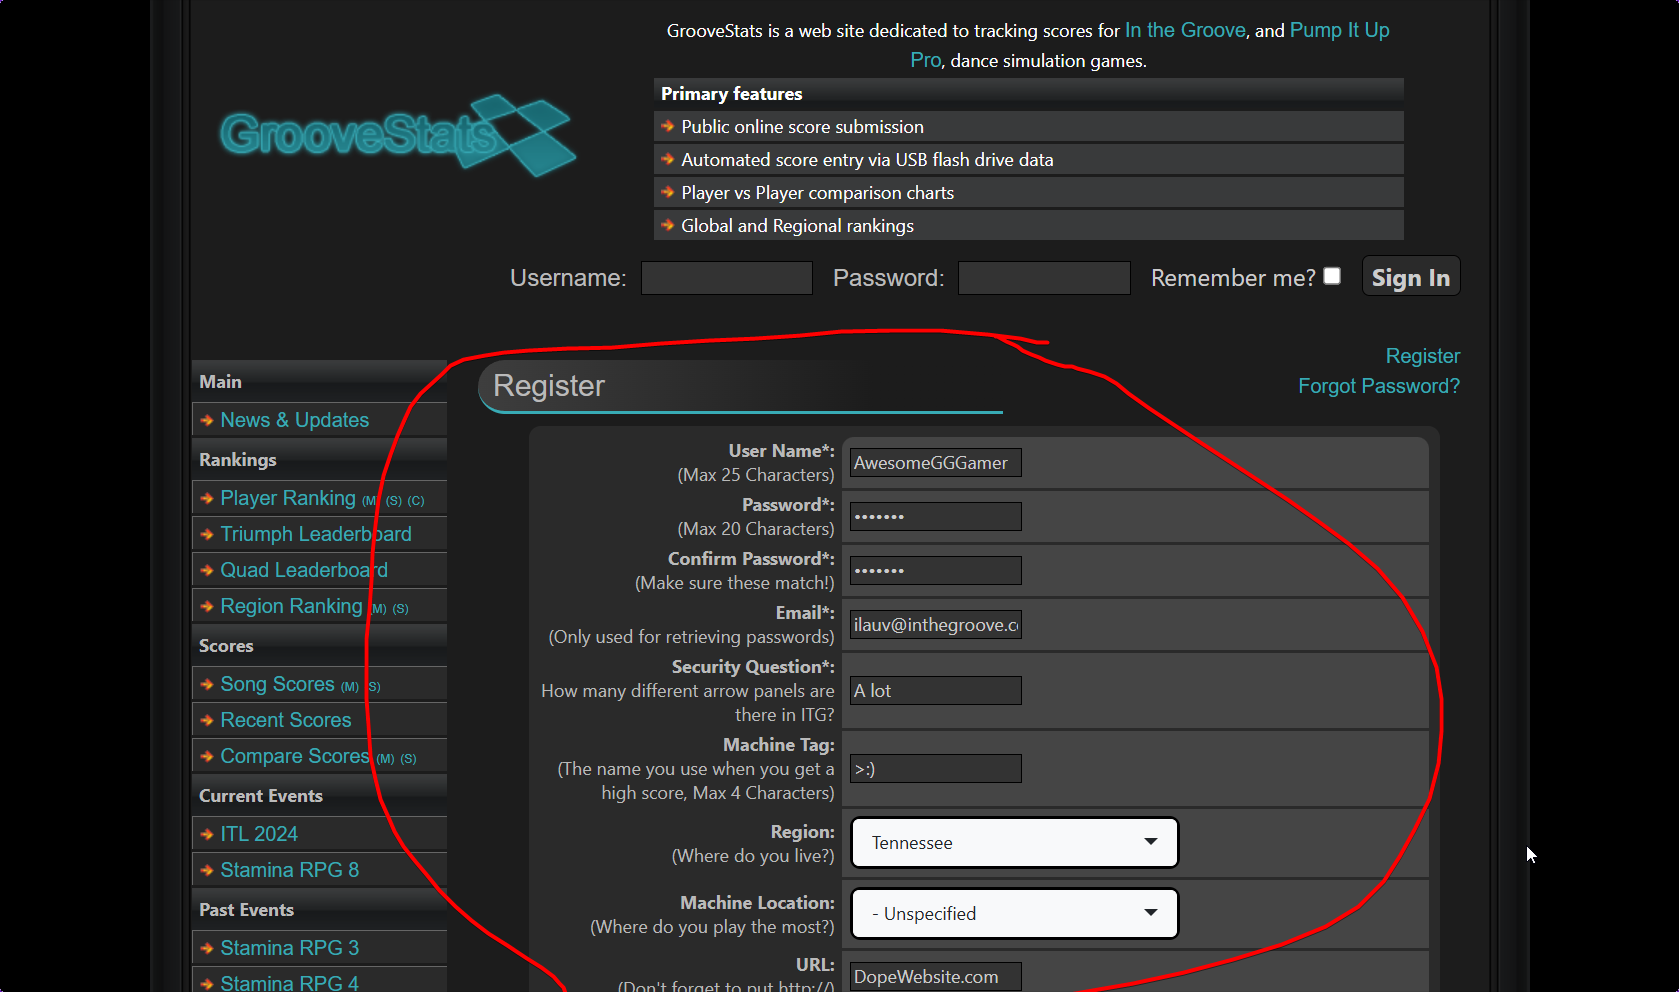This screenshot has height=992, width=1679.
Task: Click the arrow icon beside ITL 2024
Action: tap(207, 835)
